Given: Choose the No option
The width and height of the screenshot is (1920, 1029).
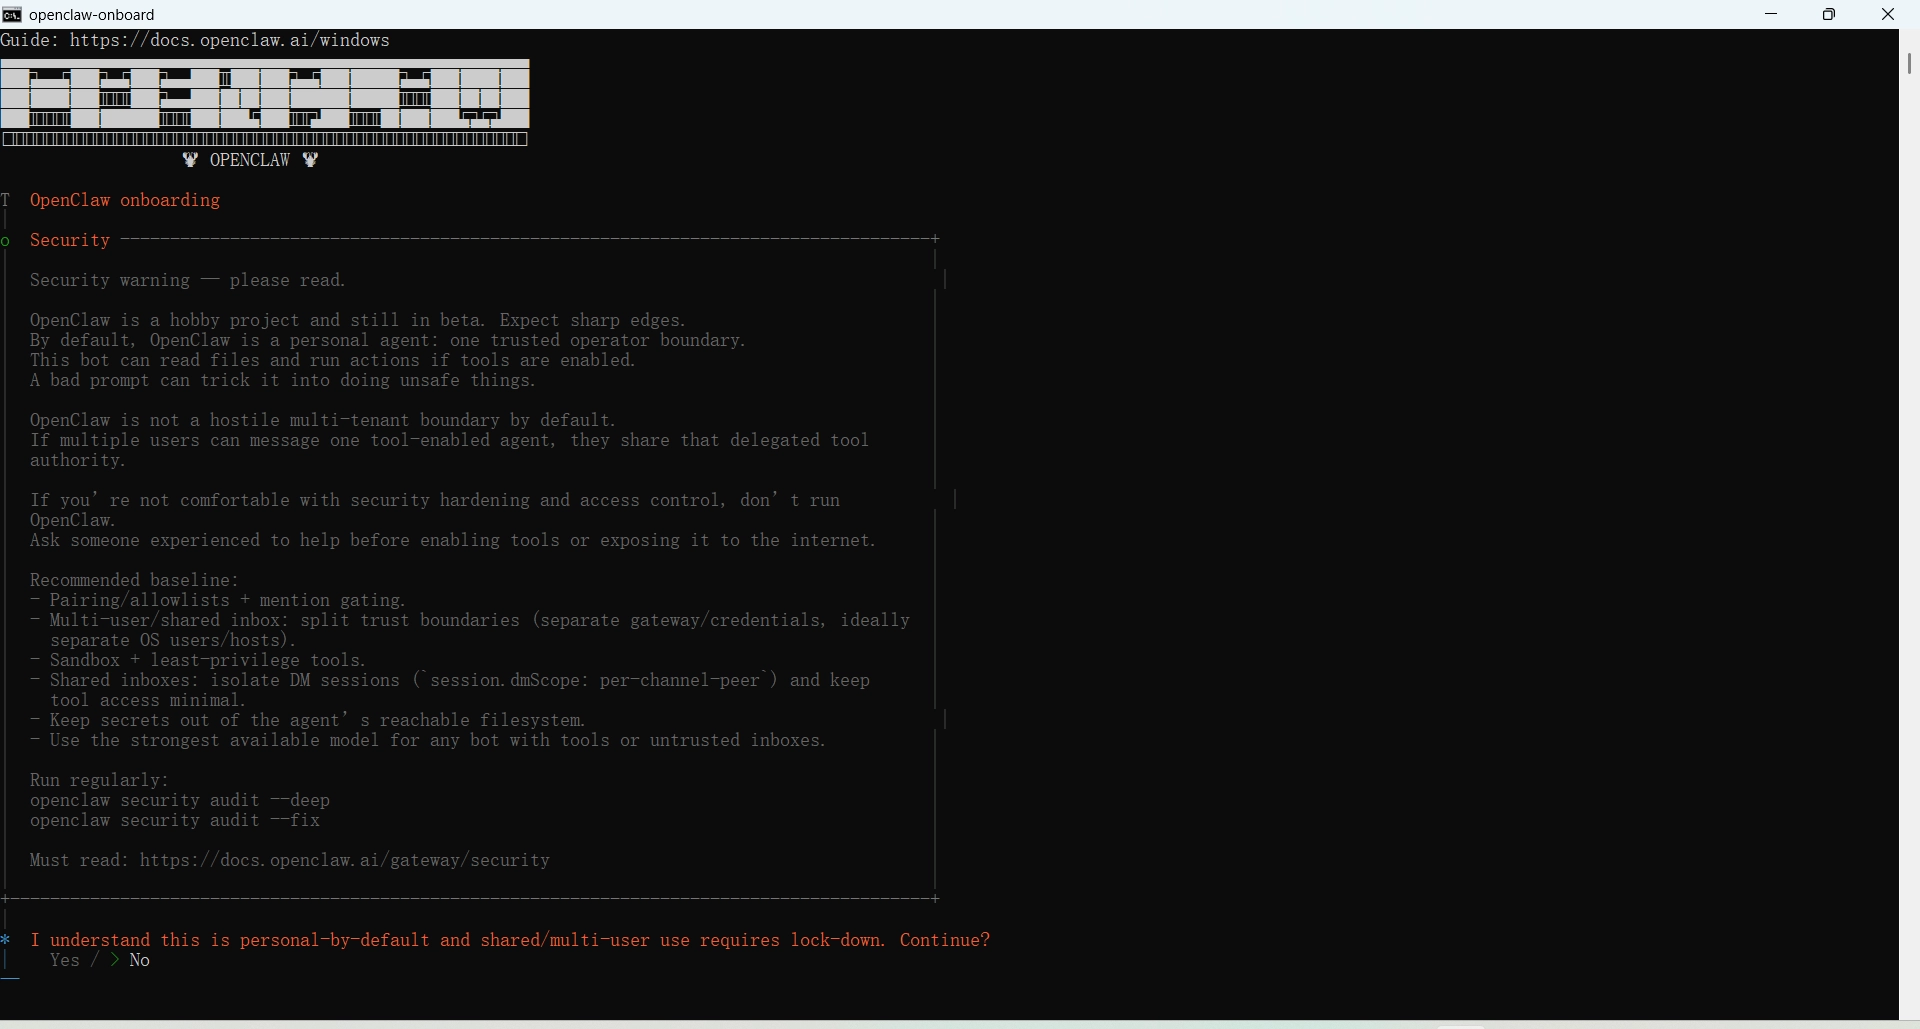Looking at the screenshot, I should click(140, 961).
